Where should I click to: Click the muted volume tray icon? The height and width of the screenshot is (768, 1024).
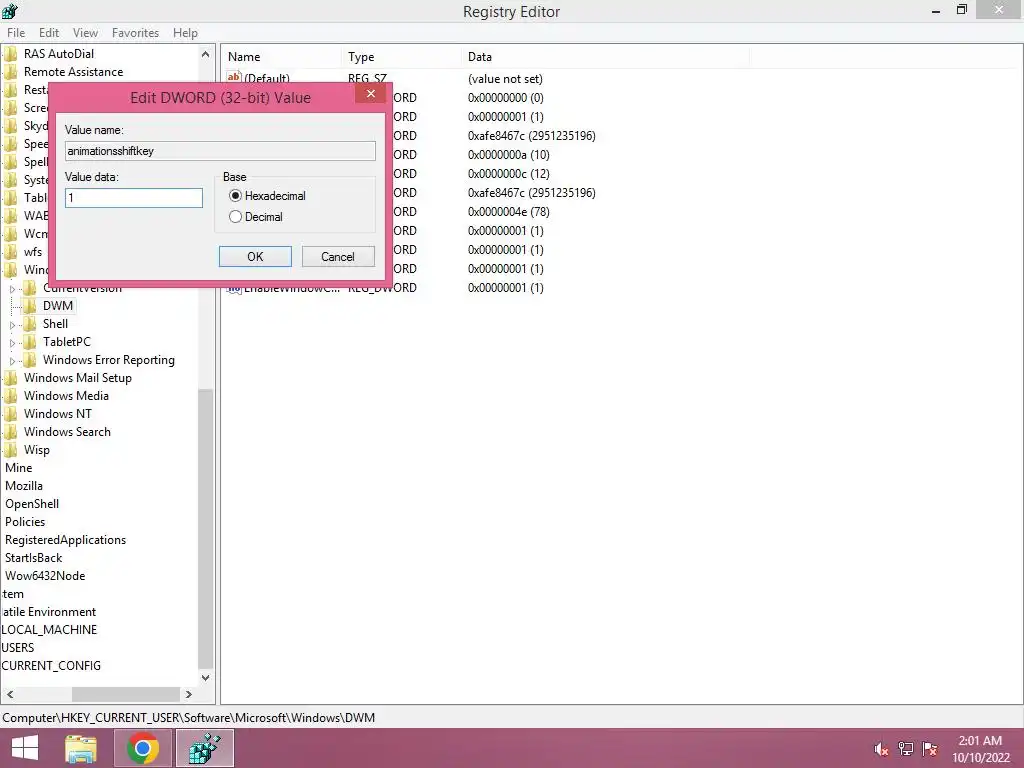pos(881,749)
